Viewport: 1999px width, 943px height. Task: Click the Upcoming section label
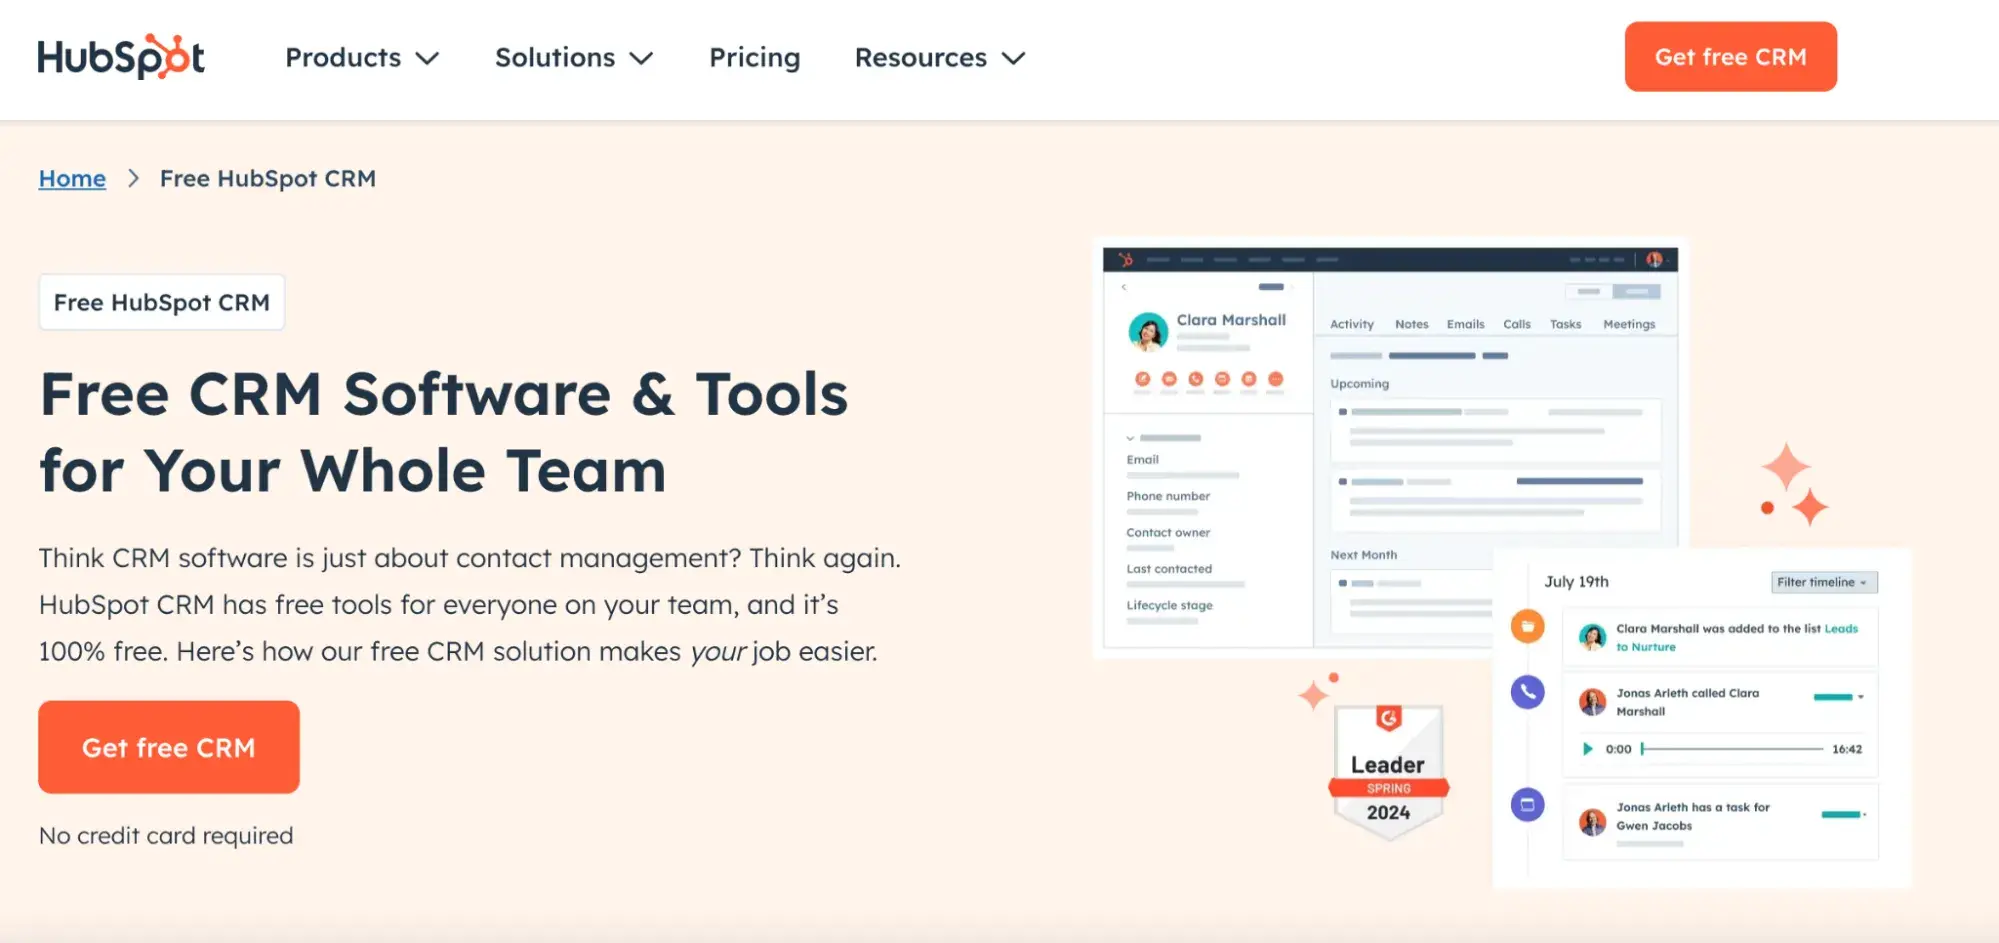point(1359,384)
